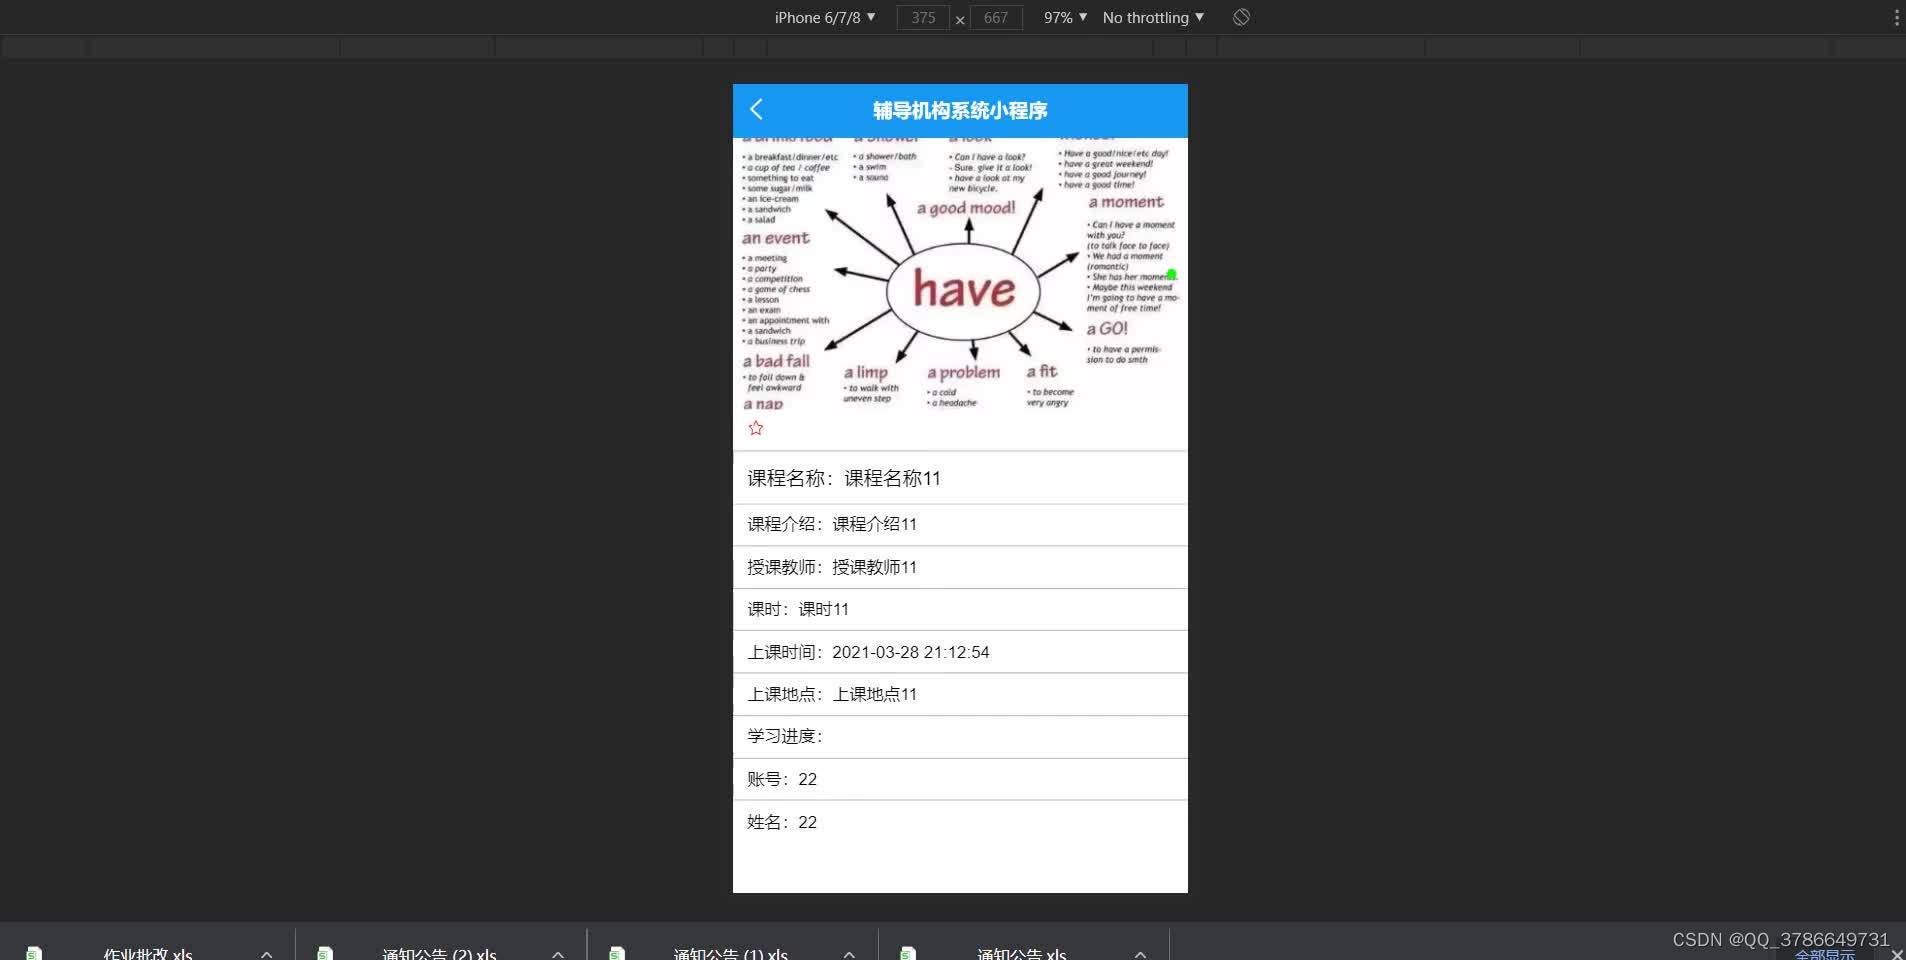Image resolution: width=1906 pixels, height=960 pixels.
Task: Click the 辅导机构系统小程序 header title
Action: [960, 110]
